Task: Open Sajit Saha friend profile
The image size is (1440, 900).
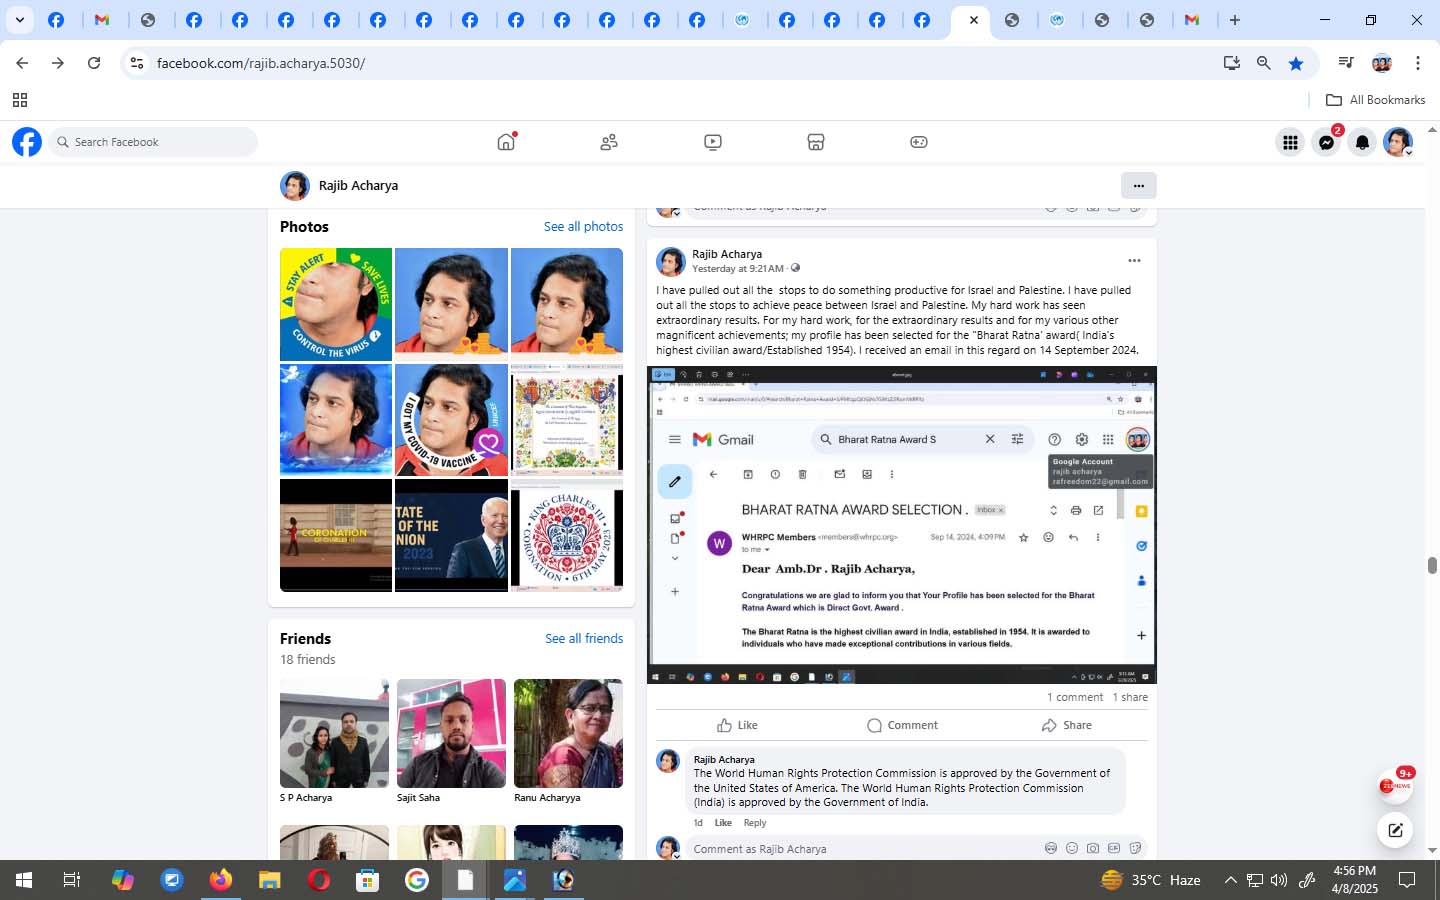Action: pyautogui.click(x=451, y=733)
